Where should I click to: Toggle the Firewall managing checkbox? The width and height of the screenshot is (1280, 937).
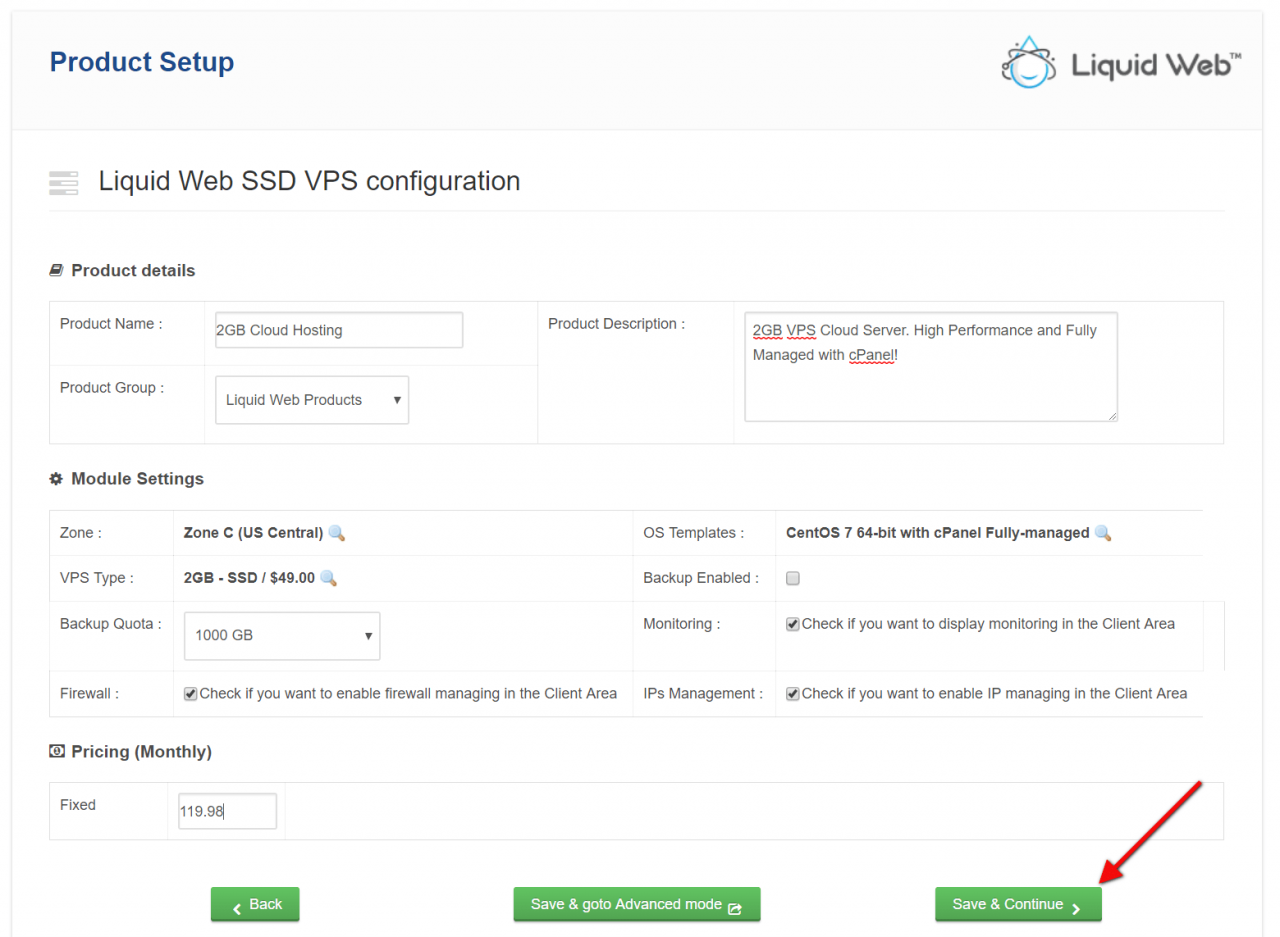coord(191,694)
